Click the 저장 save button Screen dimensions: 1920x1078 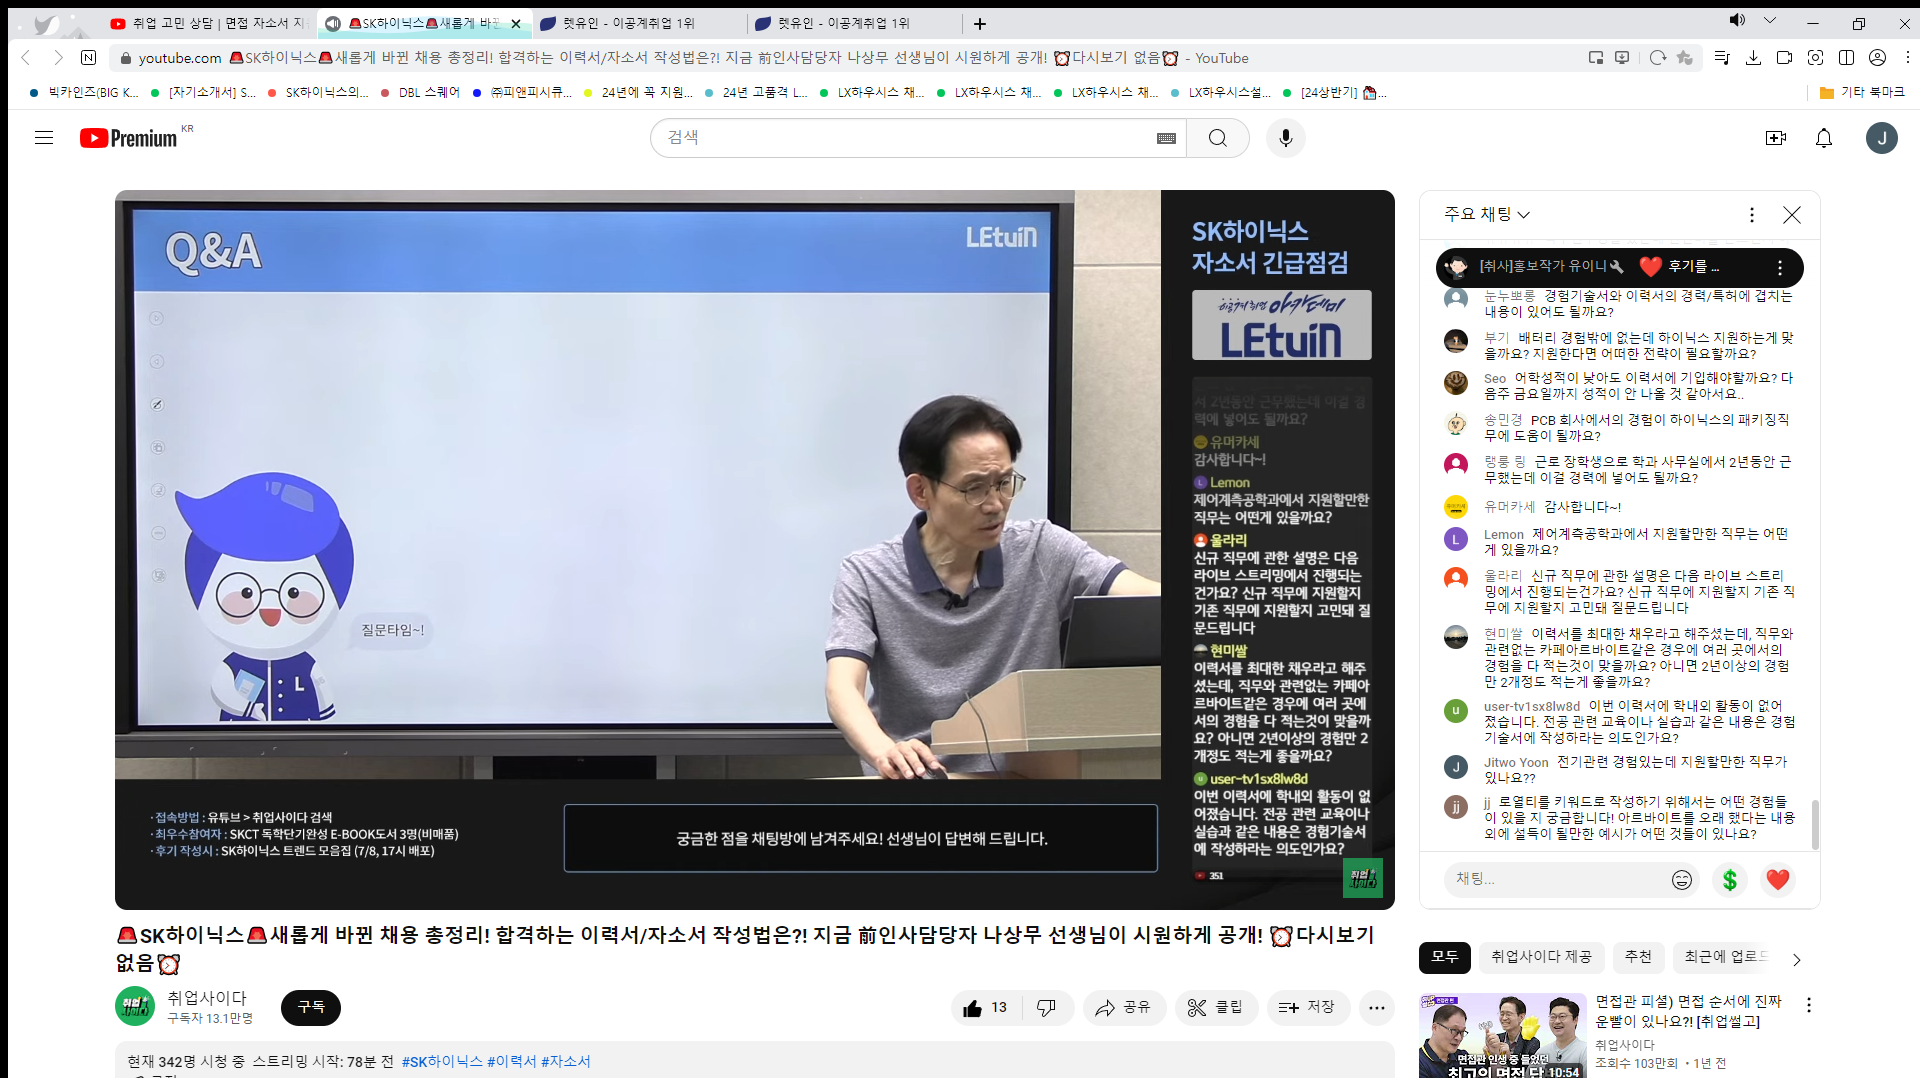(x=1308, y=1008)
